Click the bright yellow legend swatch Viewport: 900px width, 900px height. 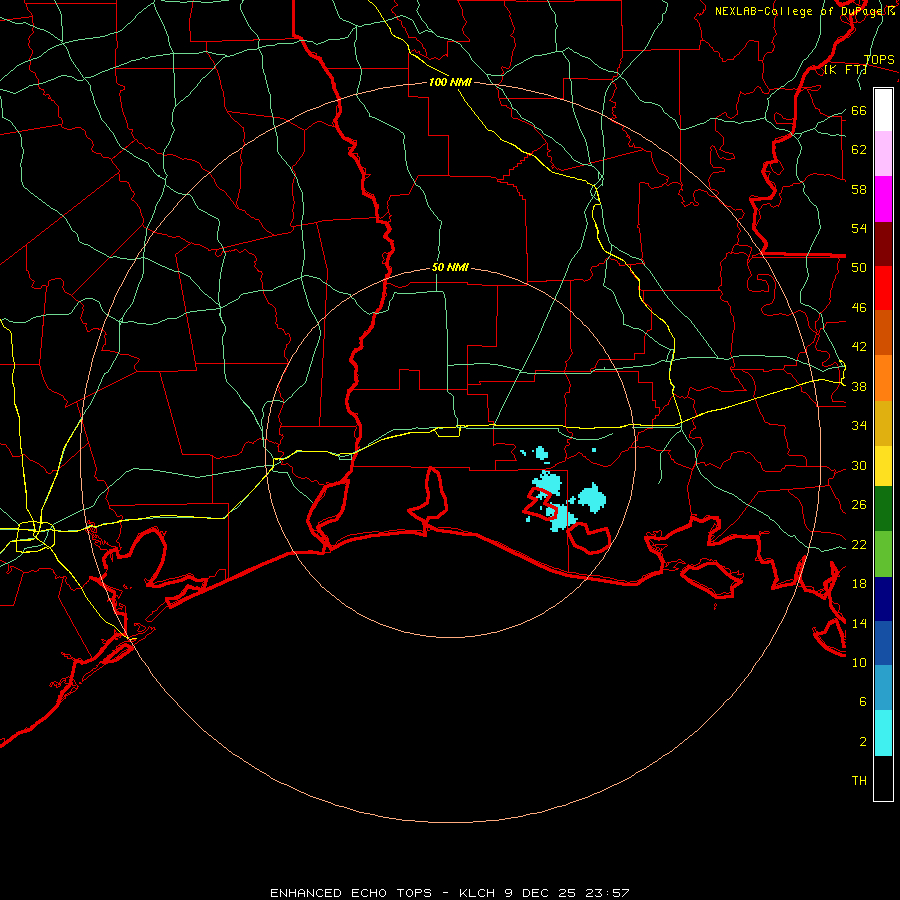click(x=883, y=466)
